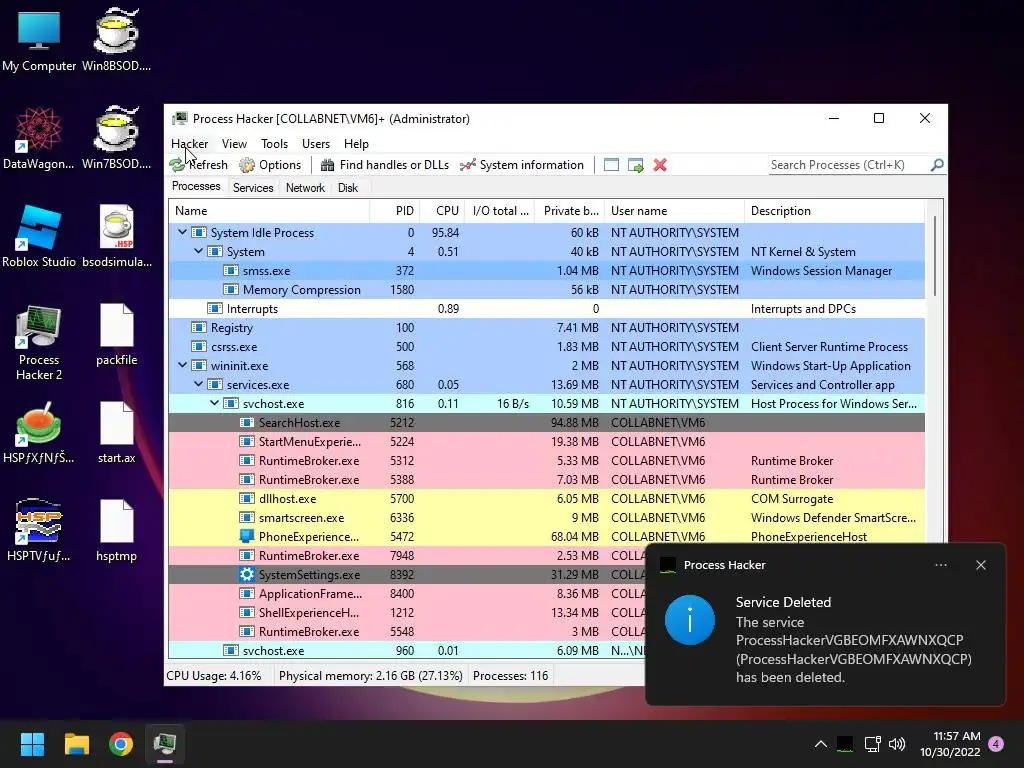Select the Processes tab
The height and width of the screenshot is (768, 1024).
(x=196, y=186)
